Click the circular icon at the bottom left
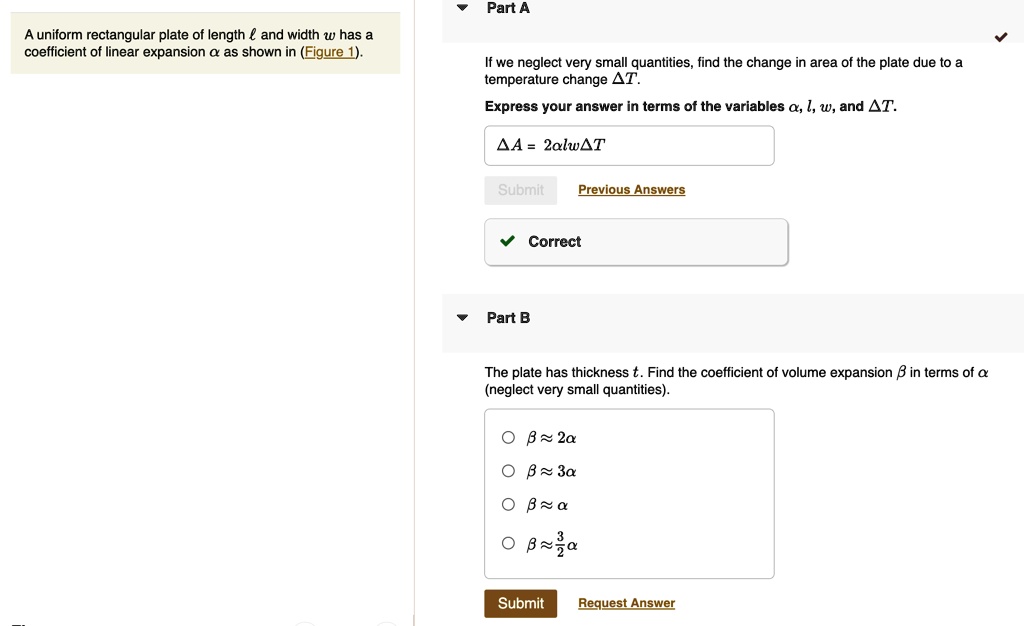This screenshot has height=626, width=1024. tap(303, 623)
